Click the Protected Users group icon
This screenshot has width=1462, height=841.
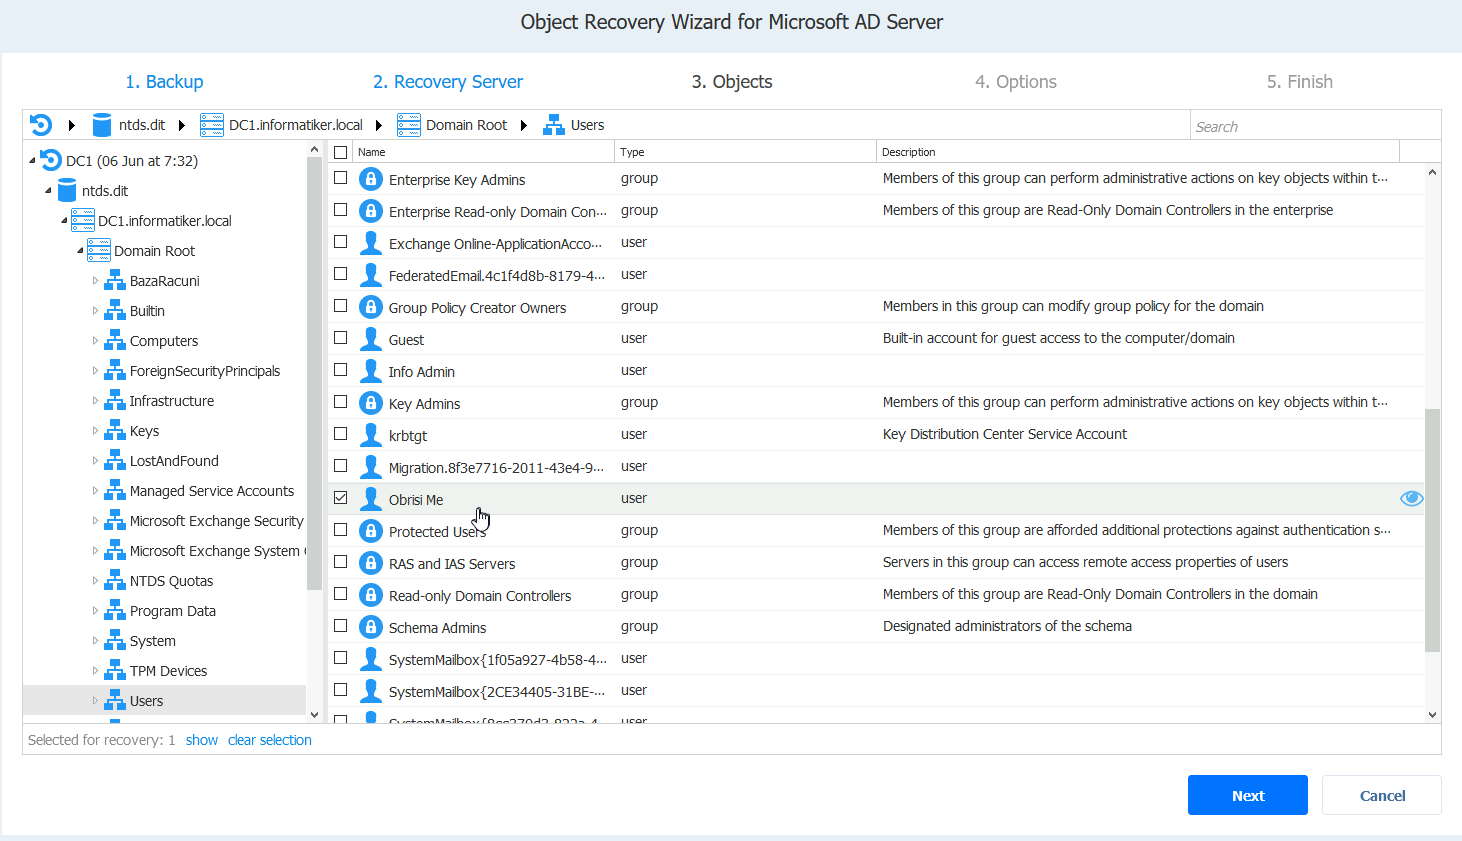pyautogui.click(x=371, y=531)
